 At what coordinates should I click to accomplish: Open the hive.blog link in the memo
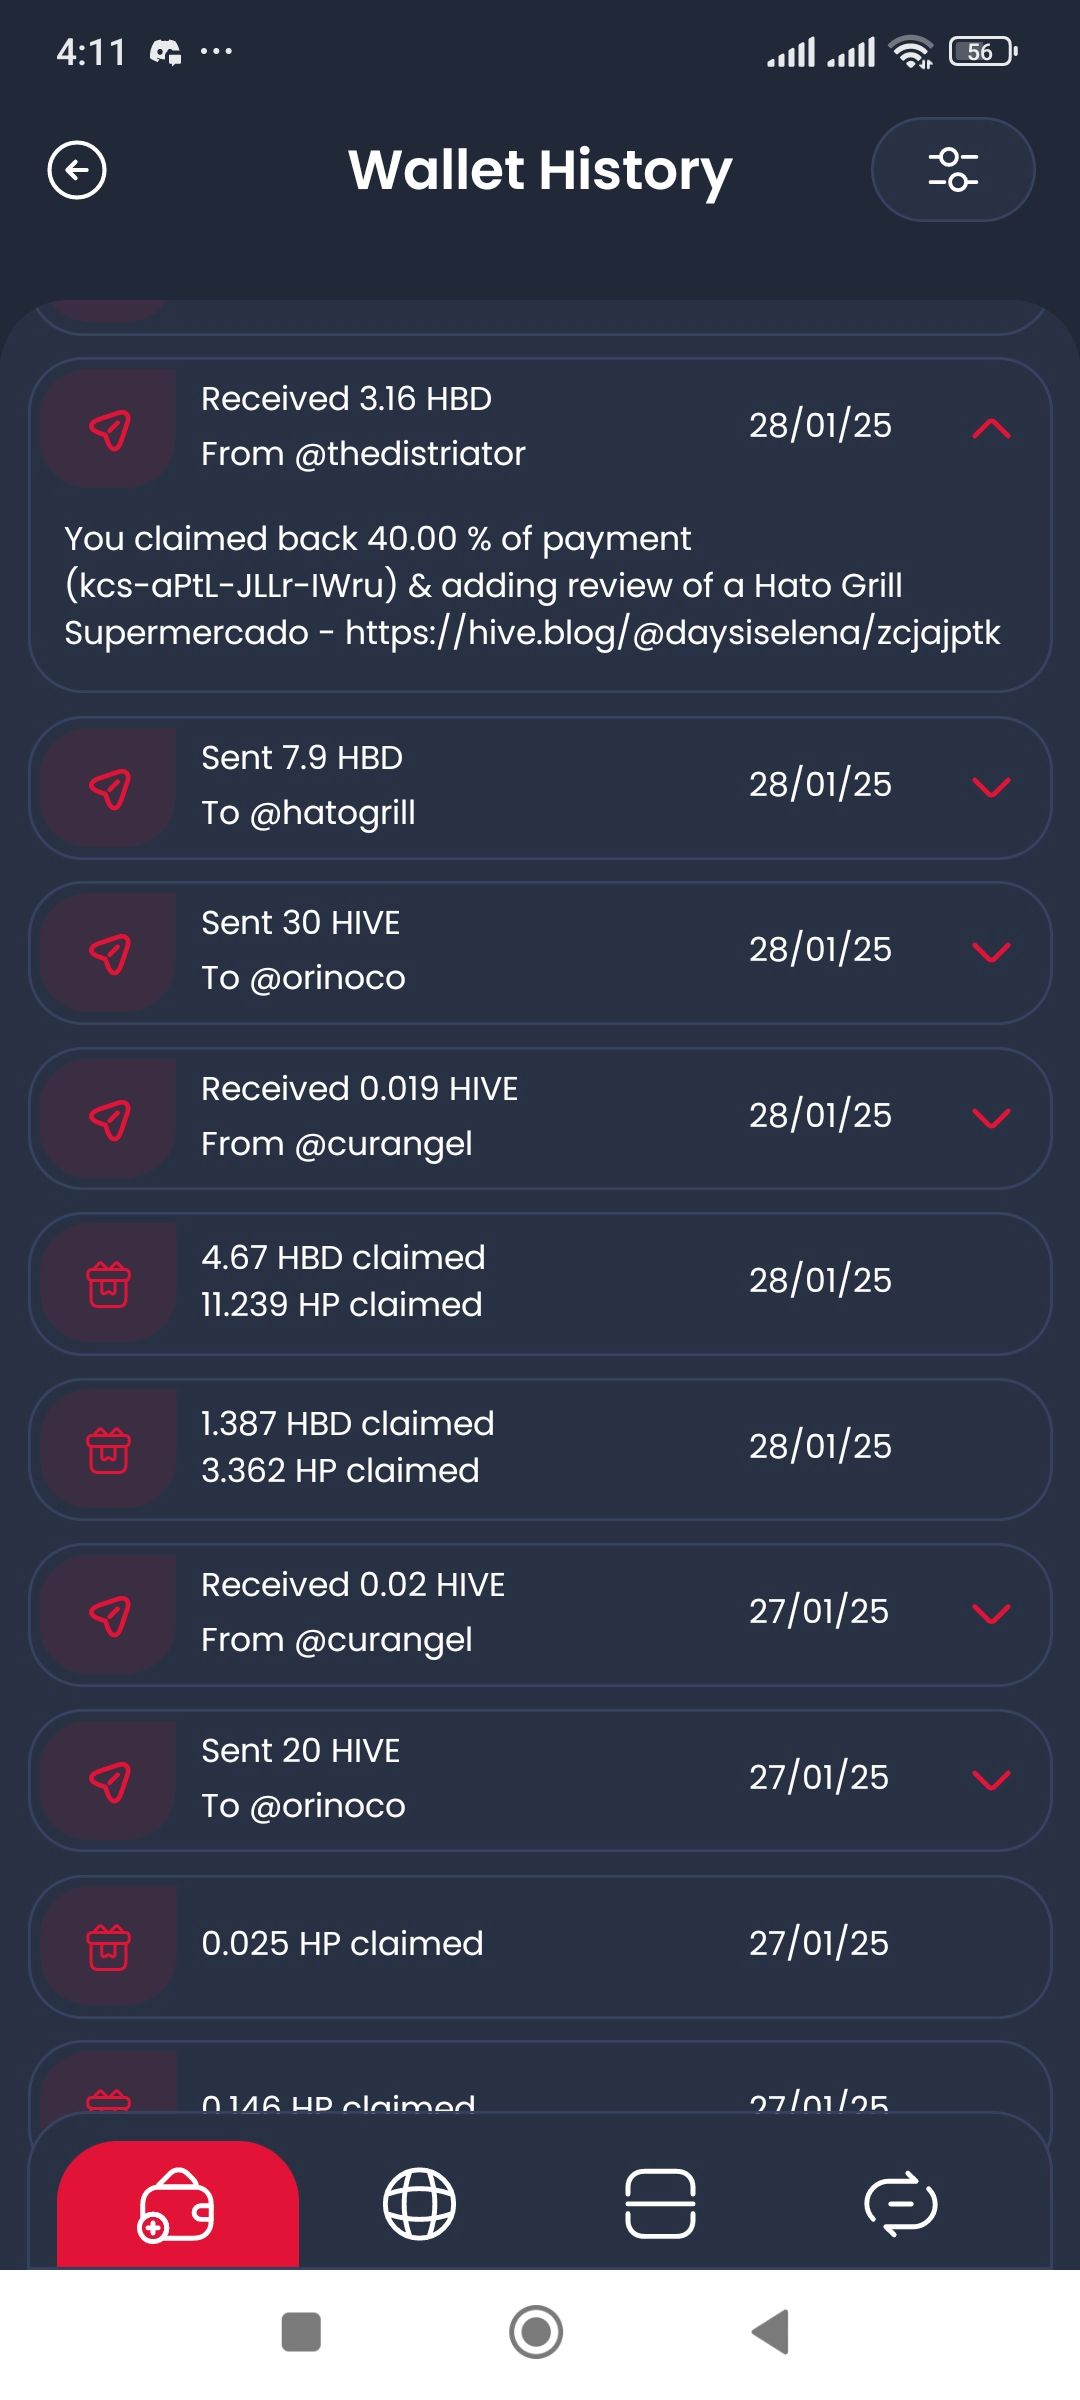672,633
